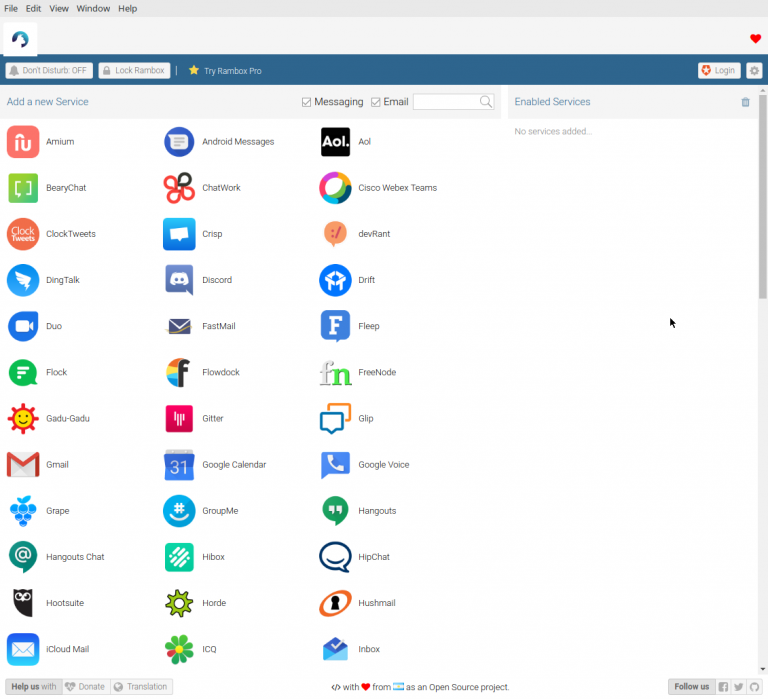Screen dimensions: 768x699
Task: Open the File menu
Action: 11,8
